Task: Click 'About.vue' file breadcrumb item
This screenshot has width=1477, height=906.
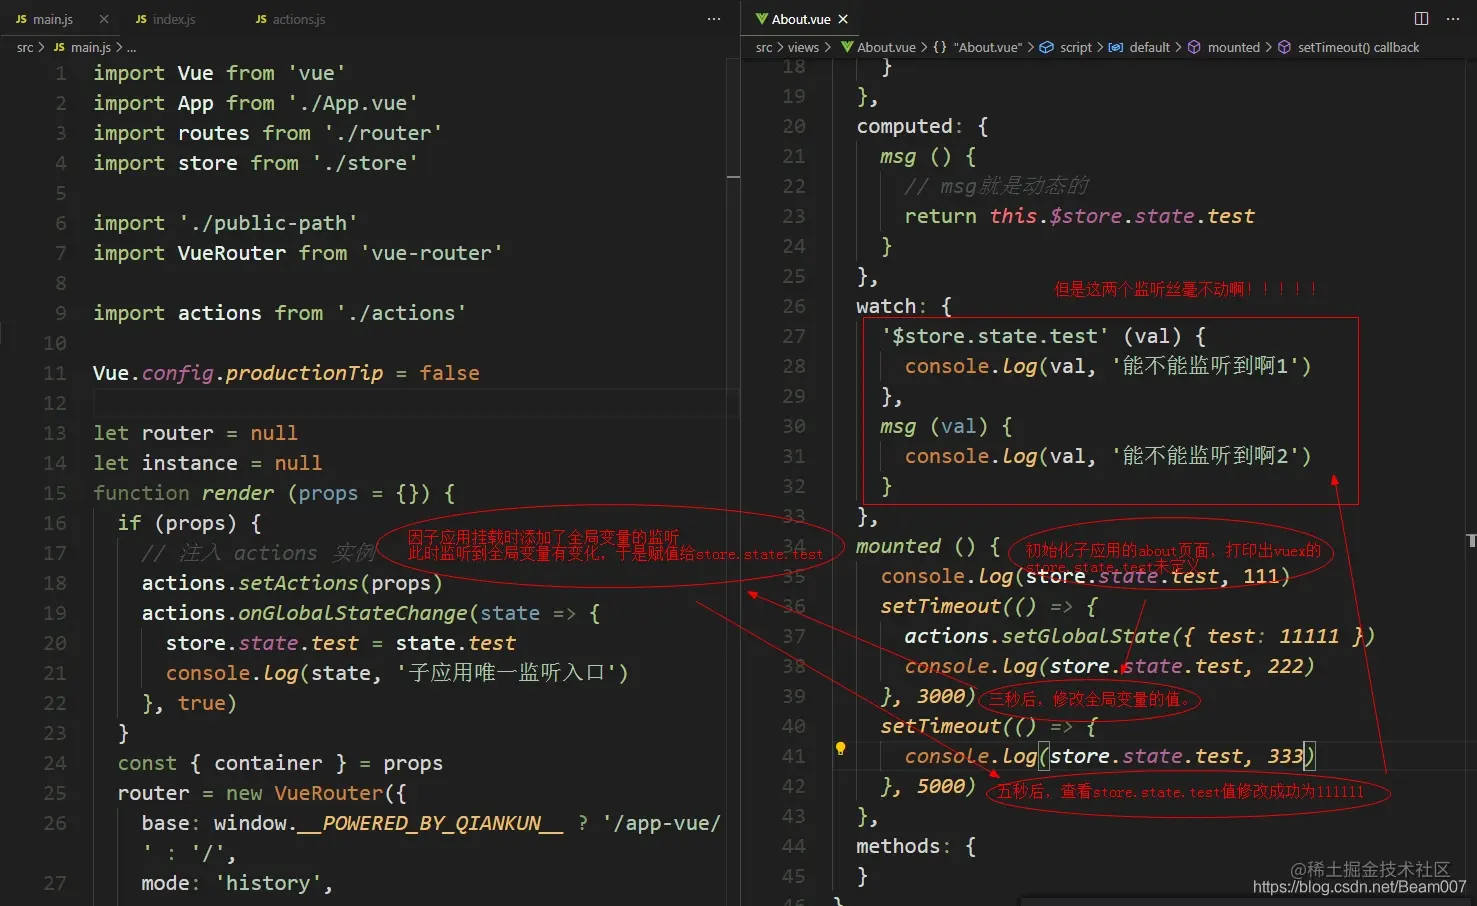Action: click(886, 47)
